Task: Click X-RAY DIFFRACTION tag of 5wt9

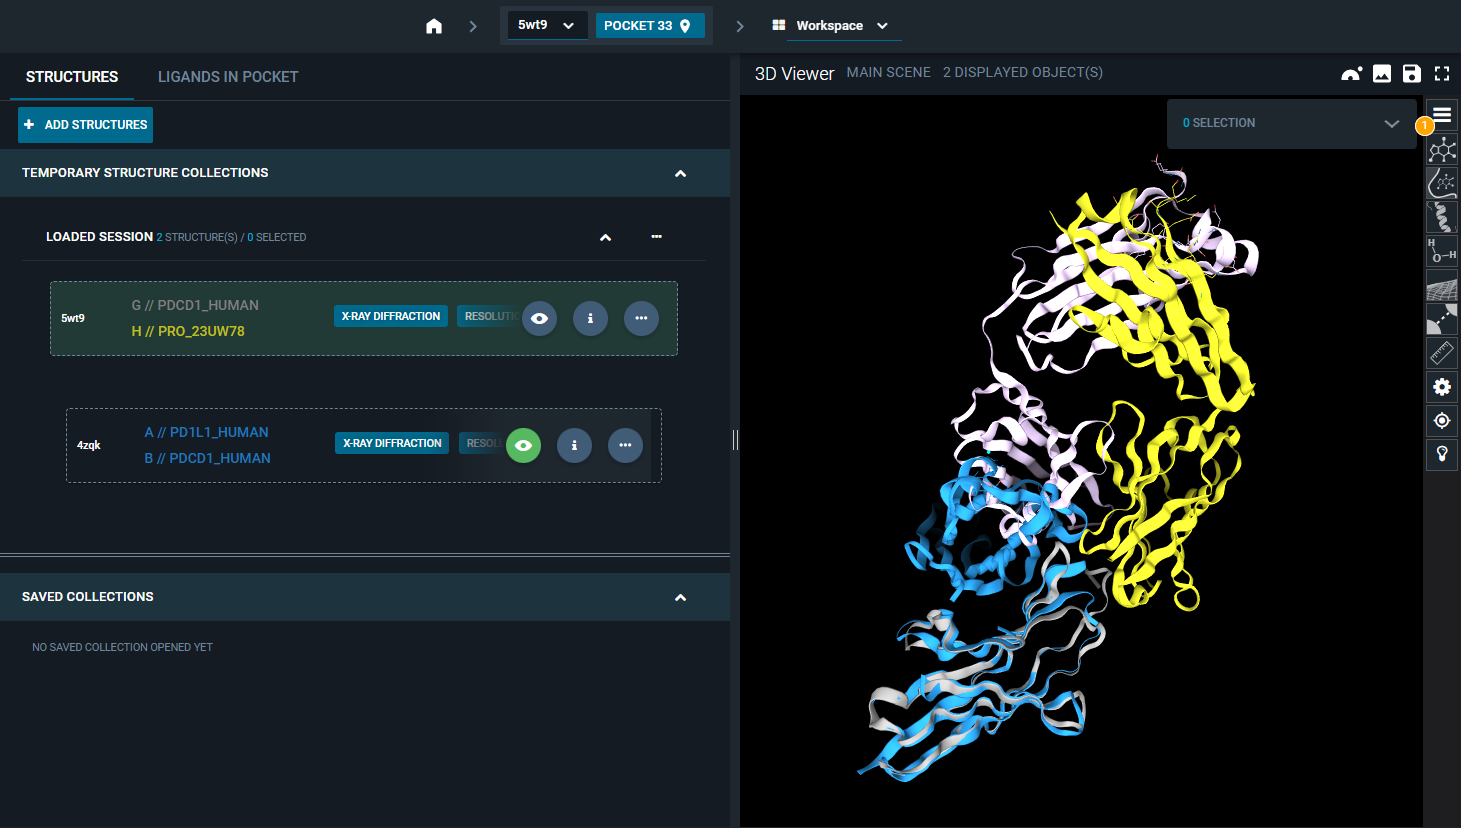Action: pos(391,316)
